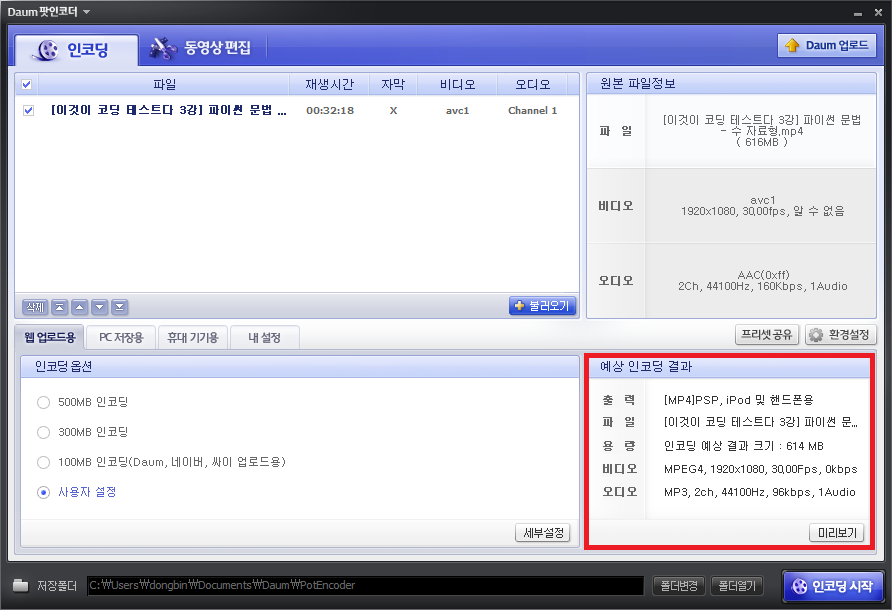Click the 00:32:18 duration cell
The width and height of the screenshot is (892, 610).
tap(330, 110)
